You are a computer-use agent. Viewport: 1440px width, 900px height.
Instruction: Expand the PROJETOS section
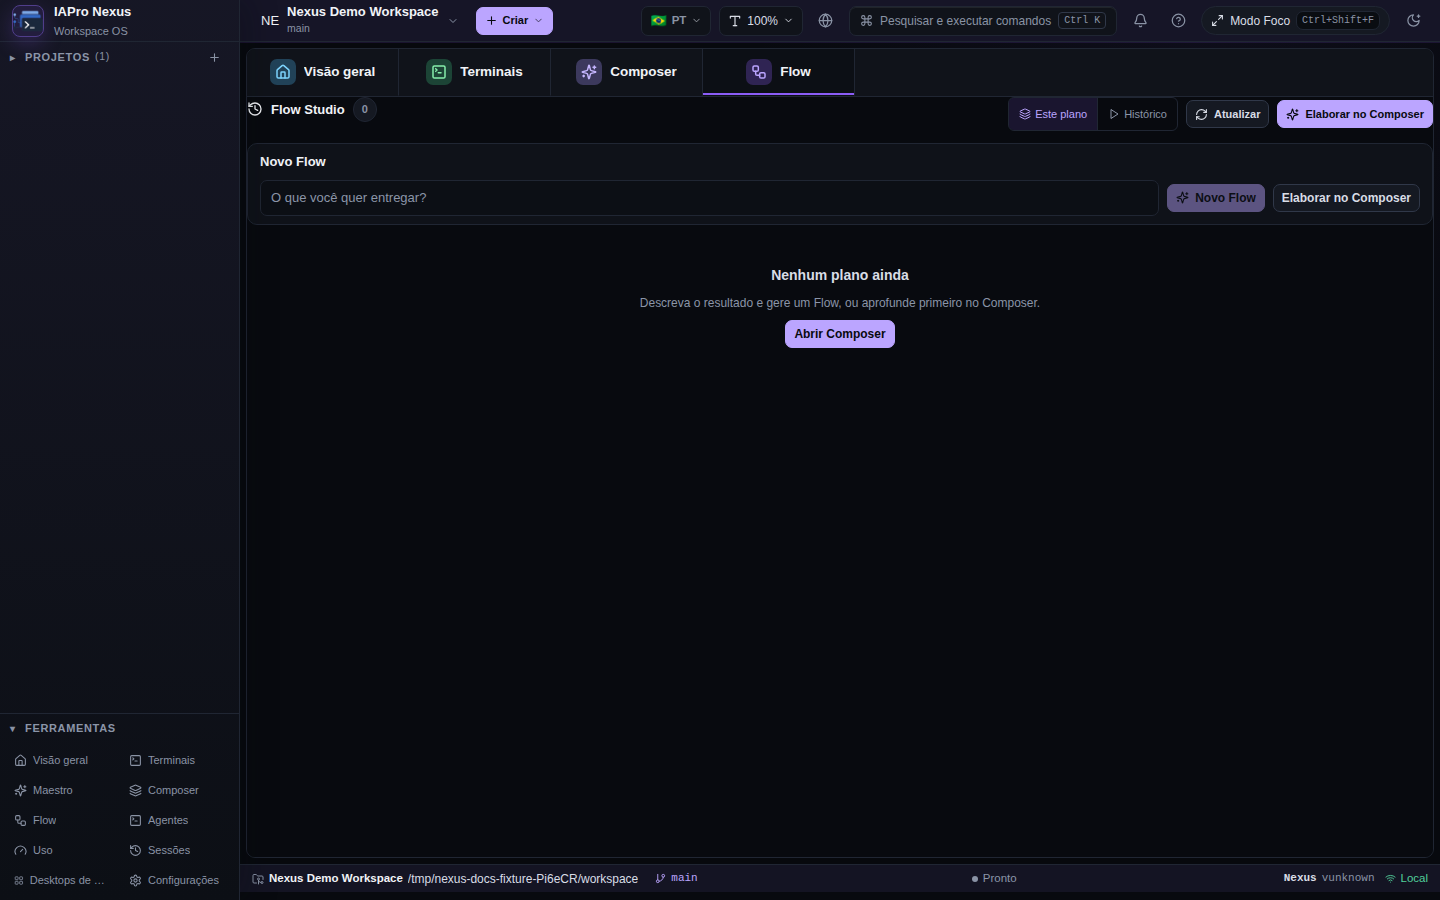pos(59,58)
